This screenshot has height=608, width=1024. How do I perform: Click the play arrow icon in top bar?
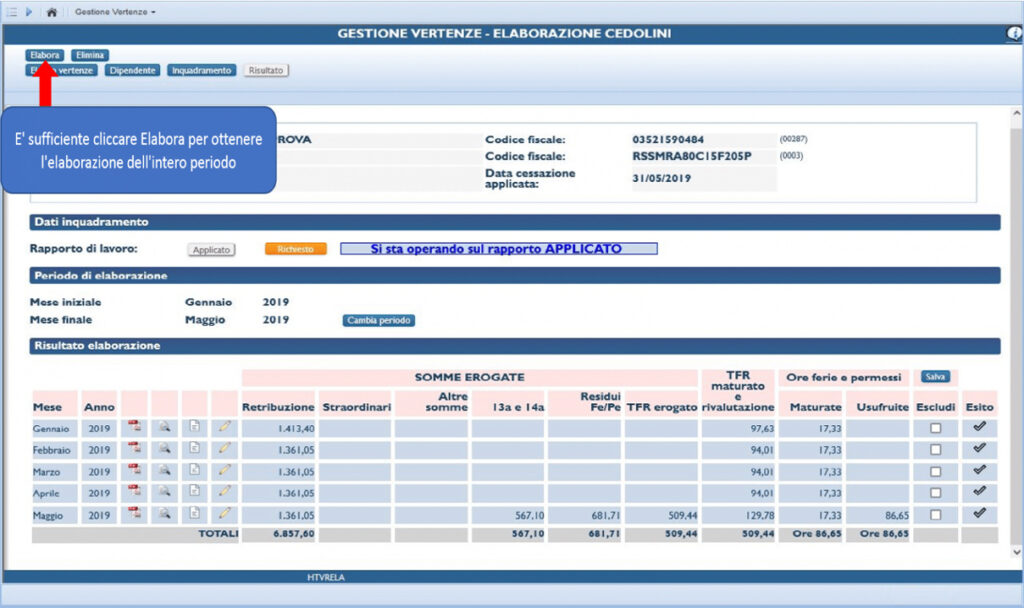pyautogui.click(x=29, y=12)
